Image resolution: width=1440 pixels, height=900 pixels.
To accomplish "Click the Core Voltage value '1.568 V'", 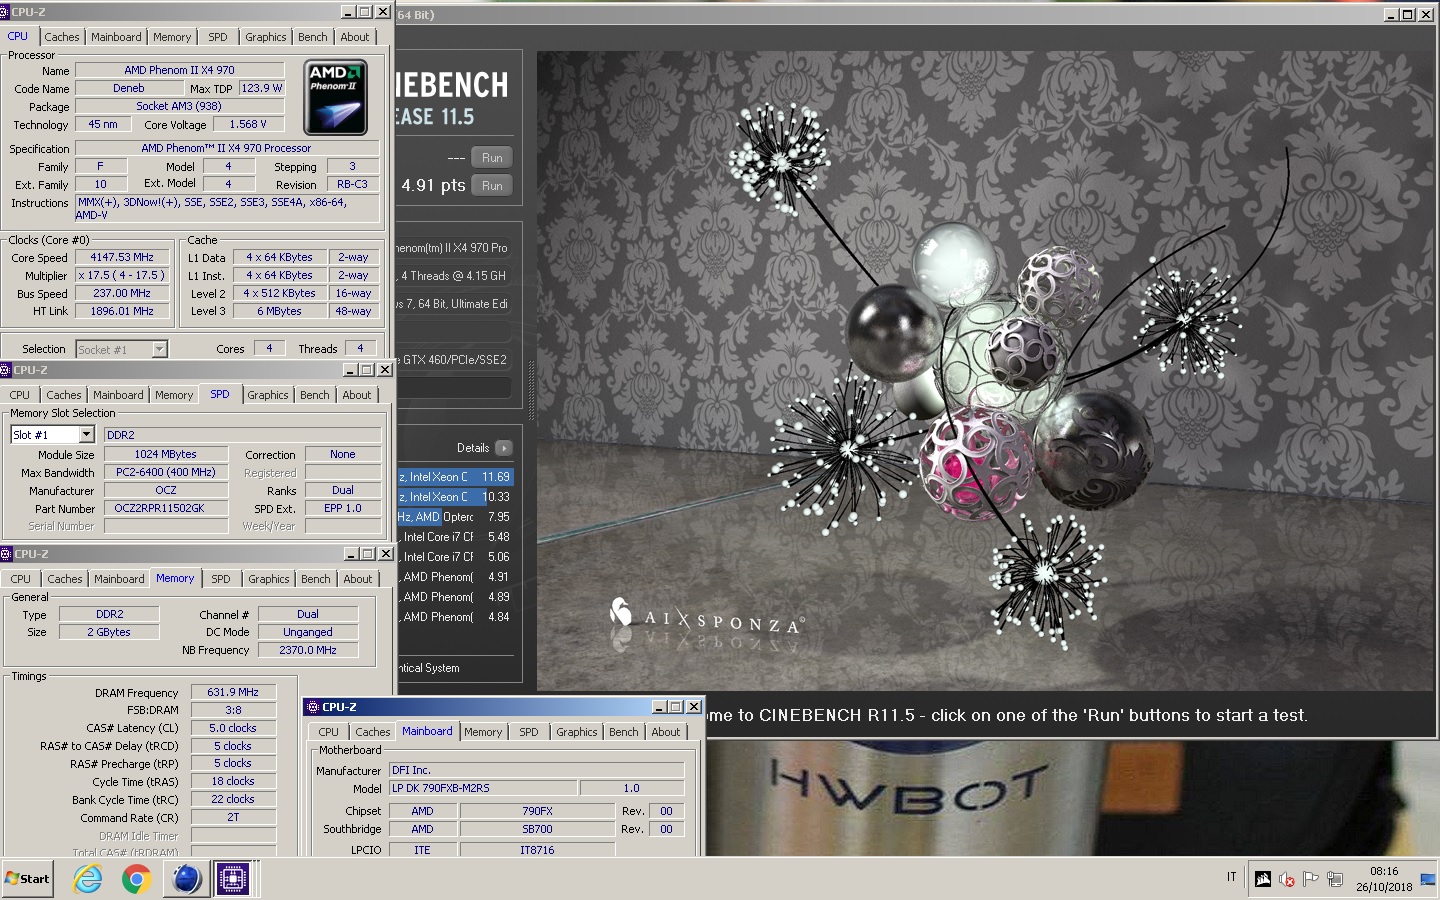I will tap(248, 124).
